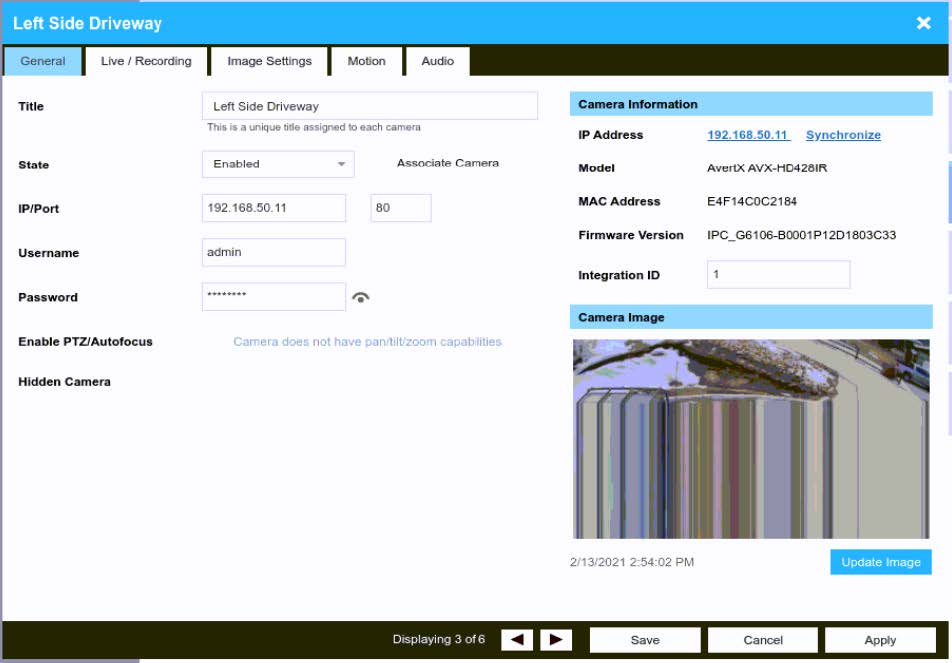
Task: Click the Title text field
Action: (x=370, y=106)
